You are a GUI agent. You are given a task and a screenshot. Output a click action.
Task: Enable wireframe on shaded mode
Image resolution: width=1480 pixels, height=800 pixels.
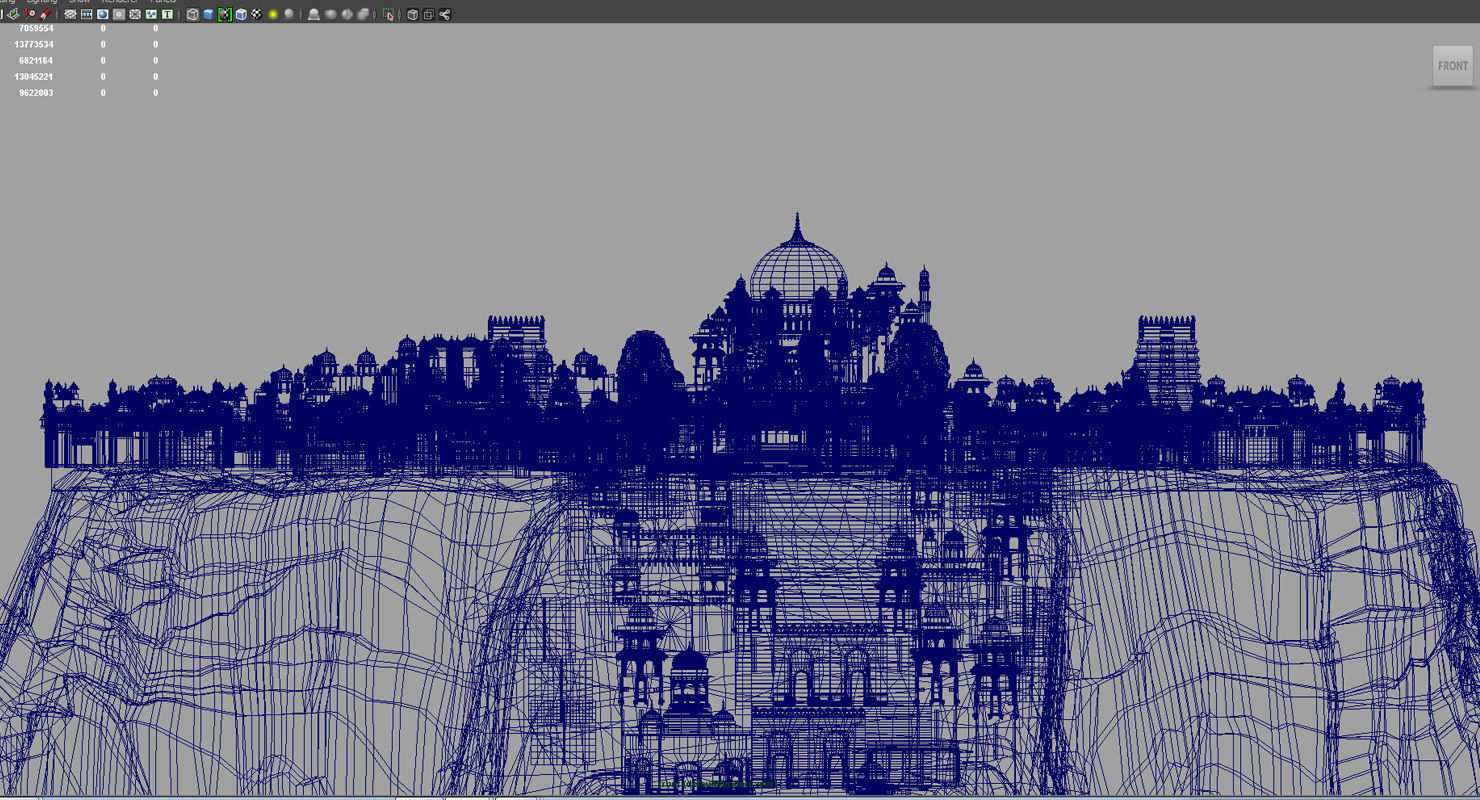(241, 14)
